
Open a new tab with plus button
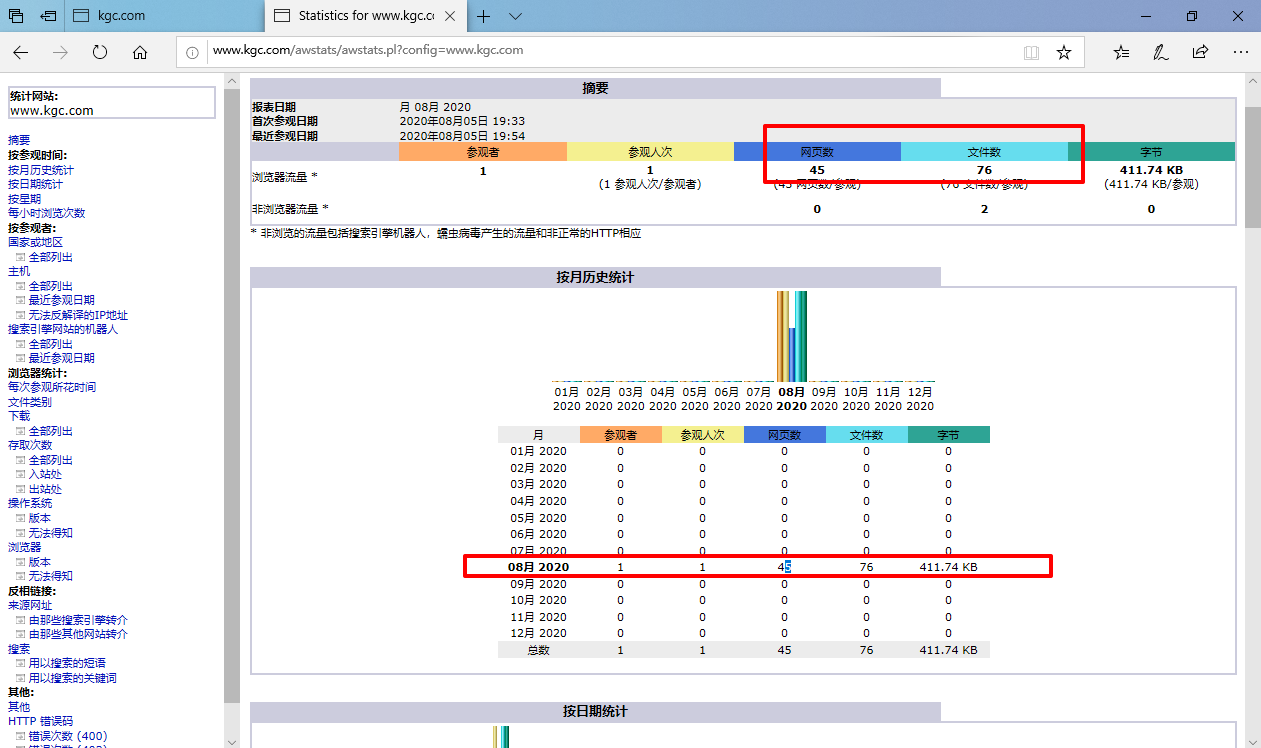coord(484,16)
